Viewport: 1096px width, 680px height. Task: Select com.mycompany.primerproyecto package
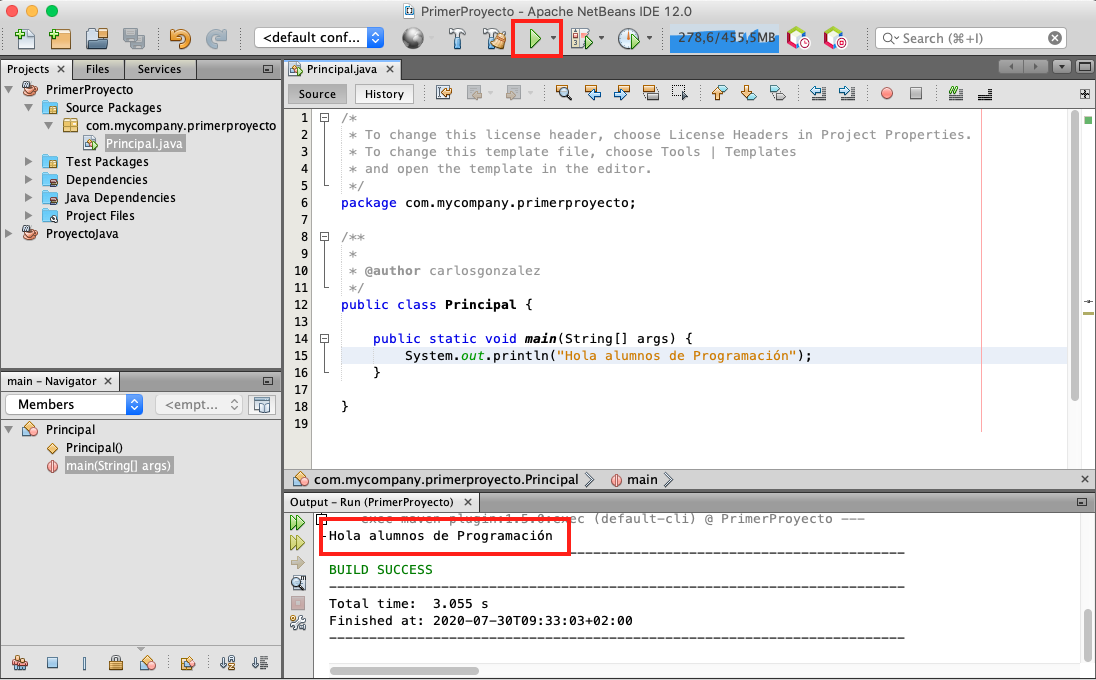pyautogui.click(x=181, y=126)
